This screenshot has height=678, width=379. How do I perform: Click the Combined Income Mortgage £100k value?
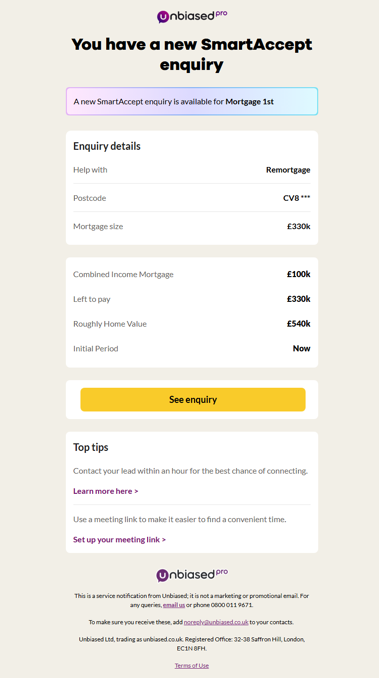tap(299, 274)
